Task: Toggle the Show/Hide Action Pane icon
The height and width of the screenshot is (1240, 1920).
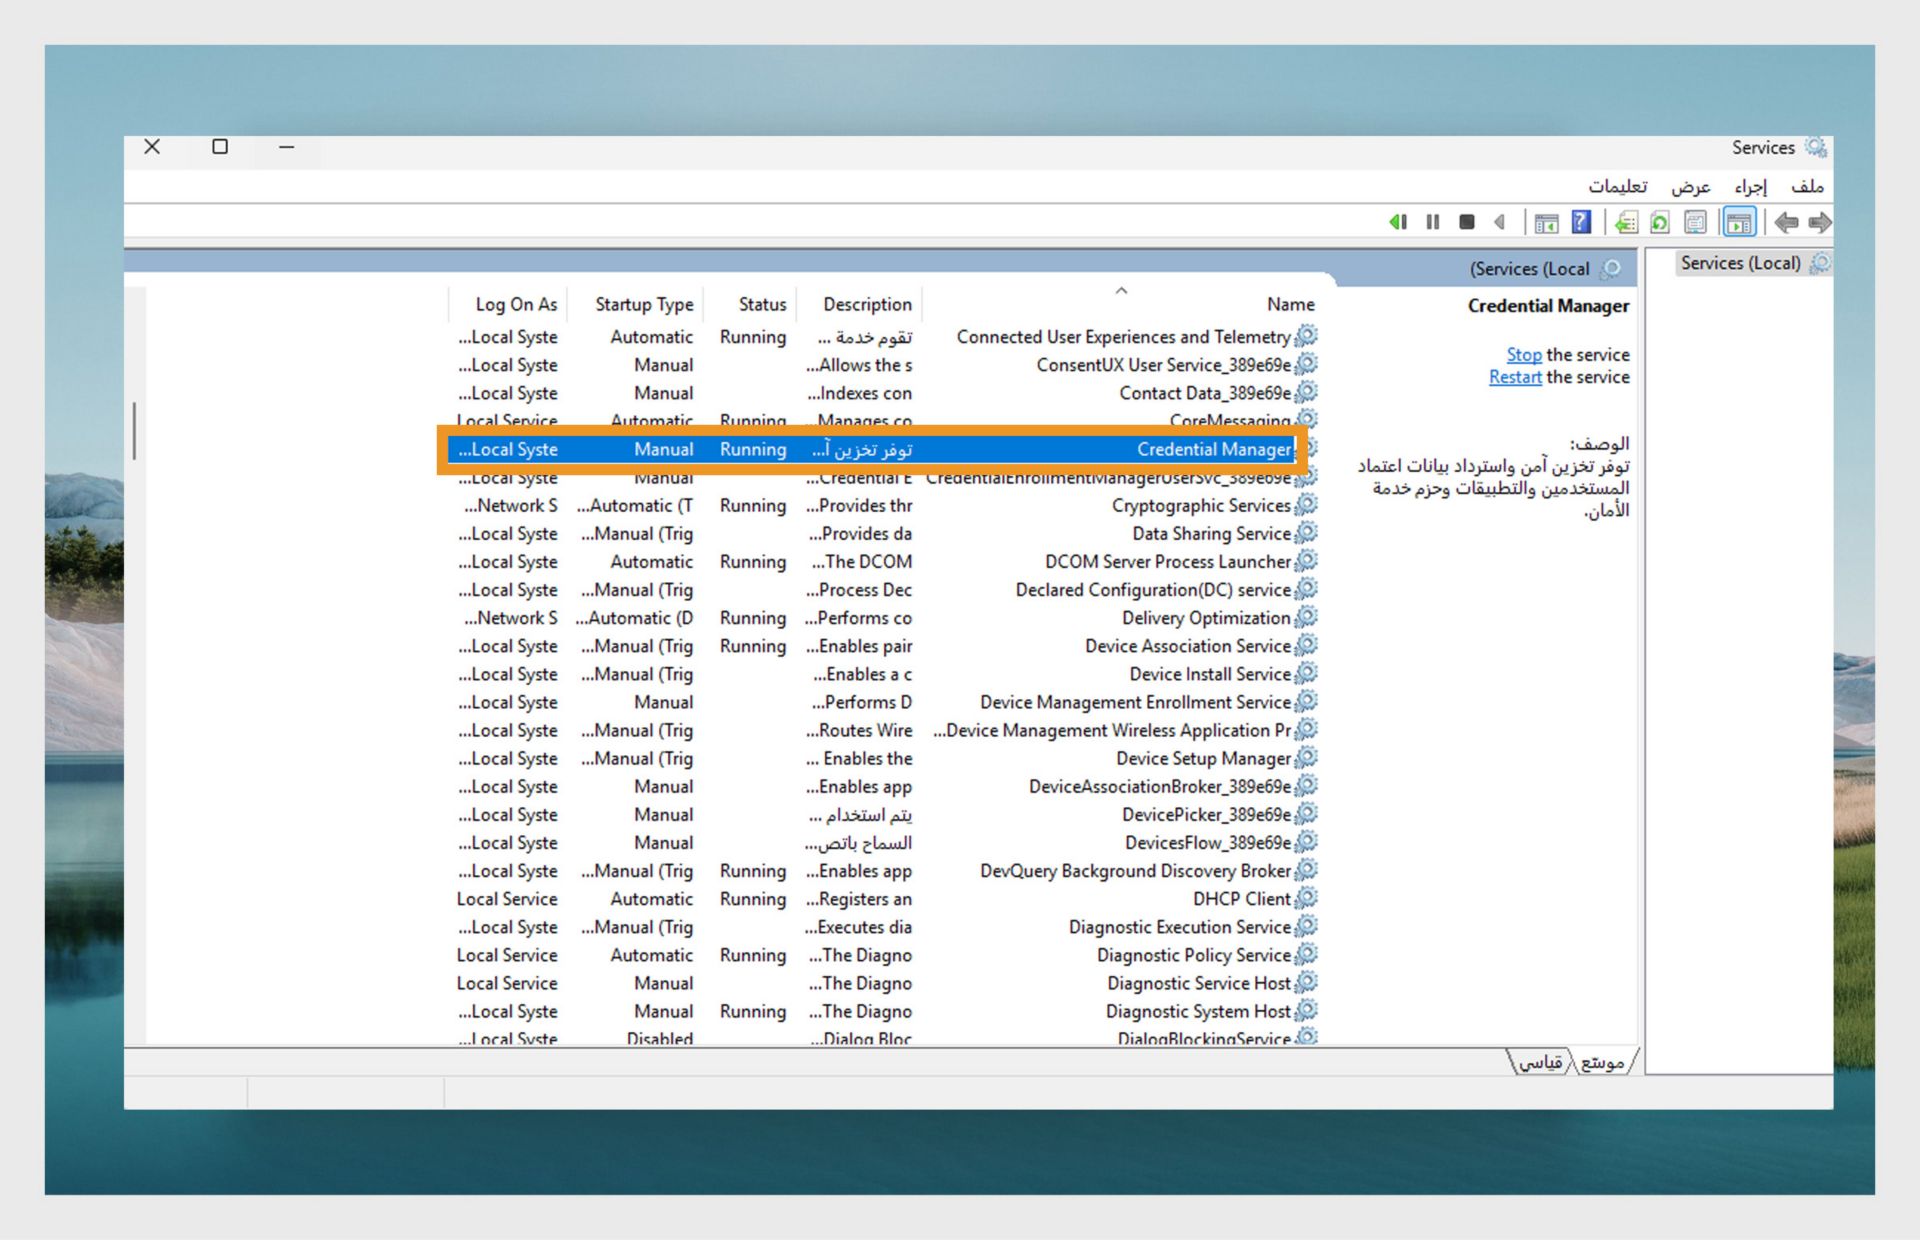Action: 1546,222
